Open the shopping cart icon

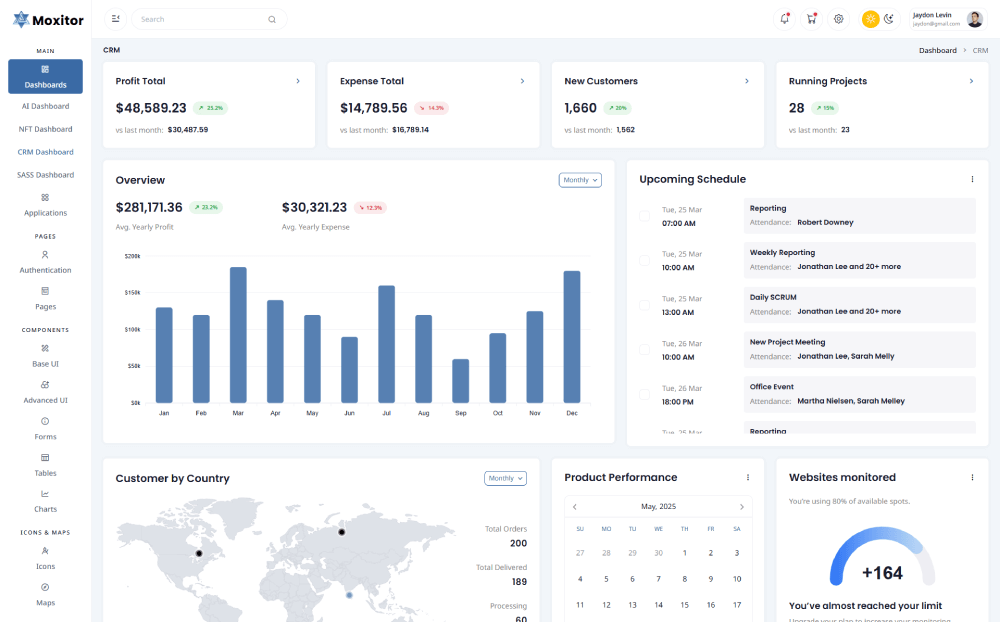click(x=811, y=19)
